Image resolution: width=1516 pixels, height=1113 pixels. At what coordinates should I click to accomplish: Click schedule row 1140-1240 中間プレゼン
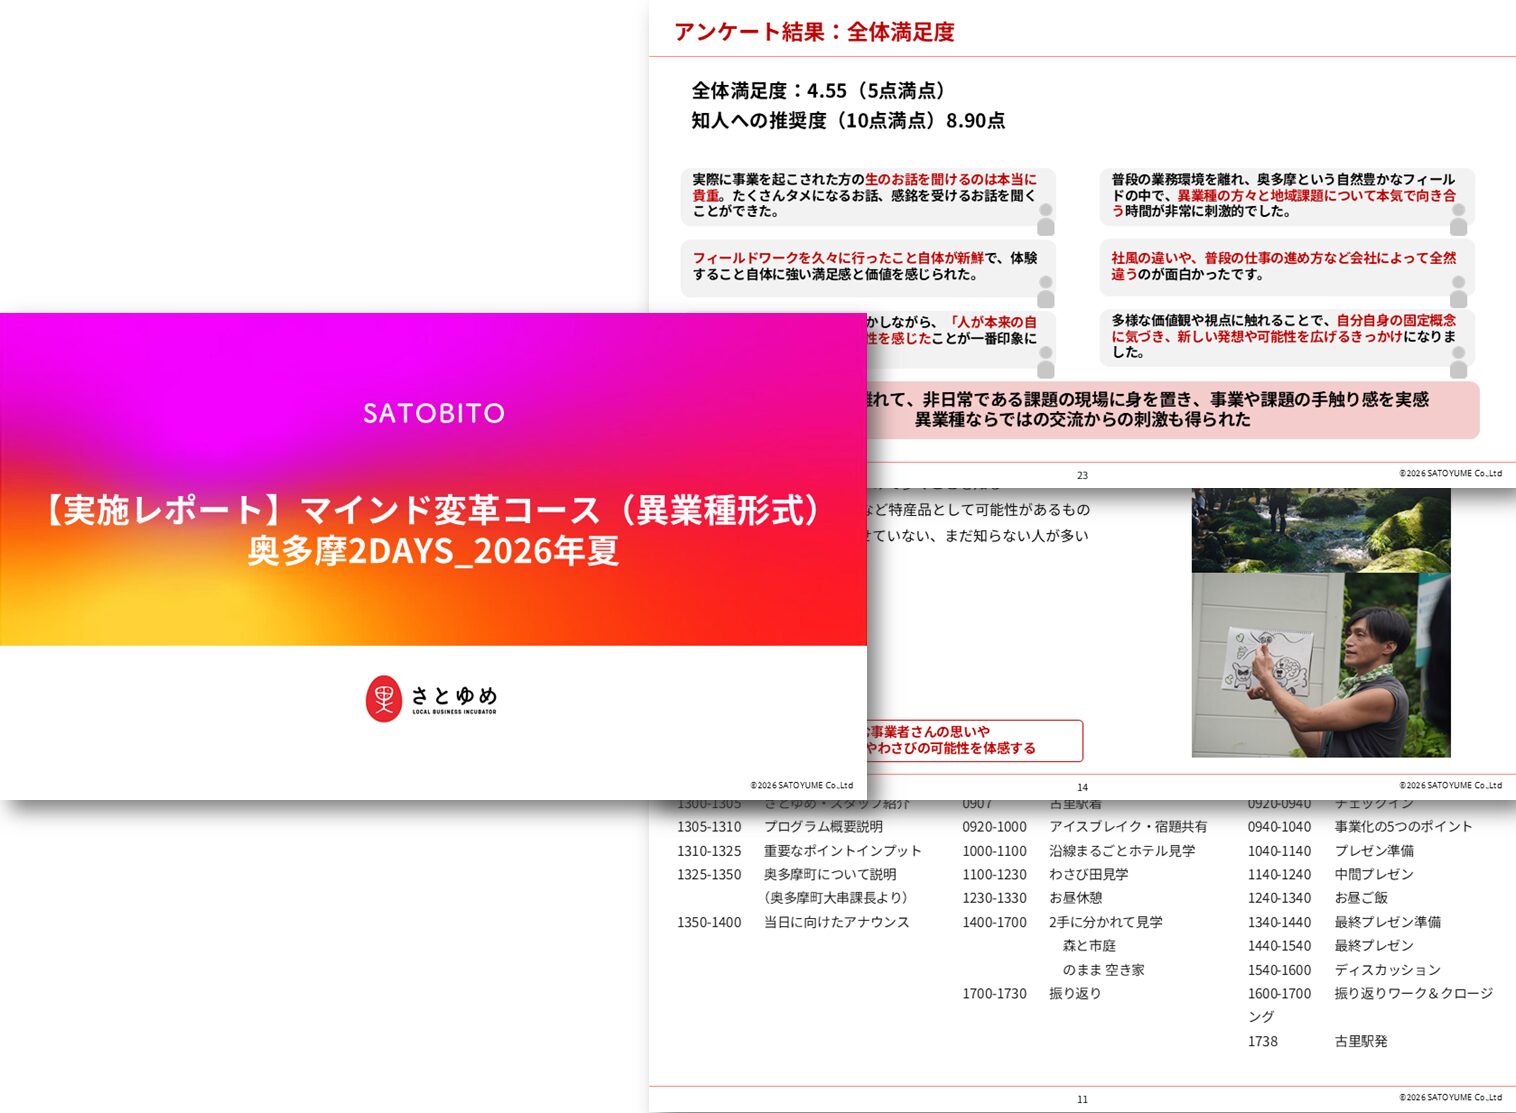pyautogui.click(x=1331, y=875)
